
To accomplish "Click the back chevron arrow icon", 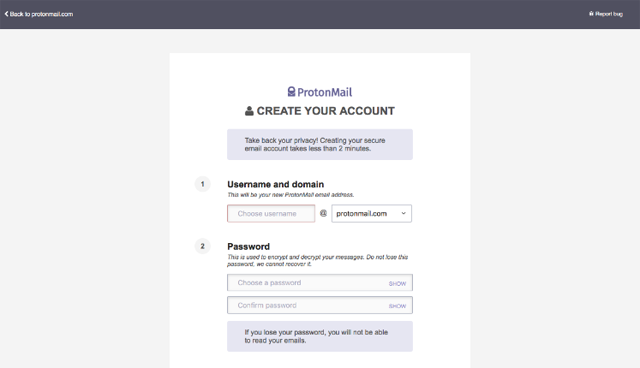I will pos(6,14).
